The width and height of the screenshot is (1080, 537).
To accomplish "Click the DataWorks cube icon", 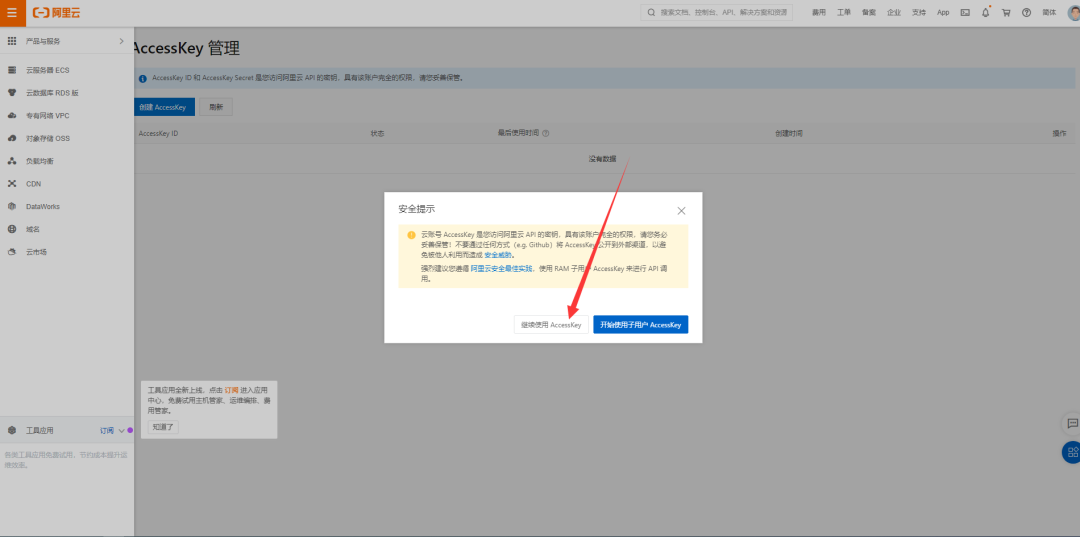I will [x=12, y=207].
